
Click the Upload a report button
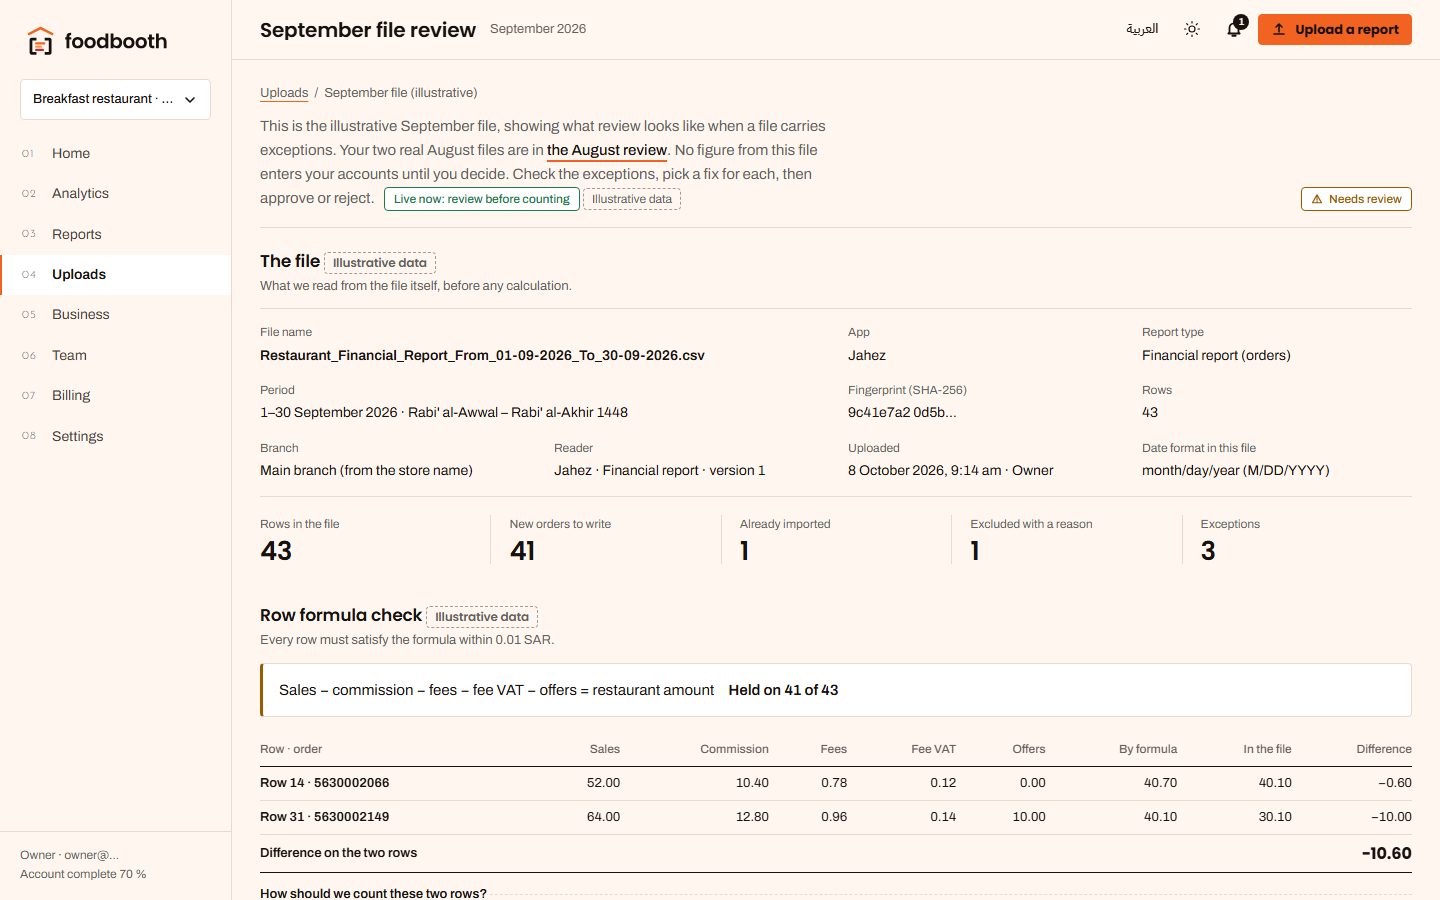[x=1335, y=29]
